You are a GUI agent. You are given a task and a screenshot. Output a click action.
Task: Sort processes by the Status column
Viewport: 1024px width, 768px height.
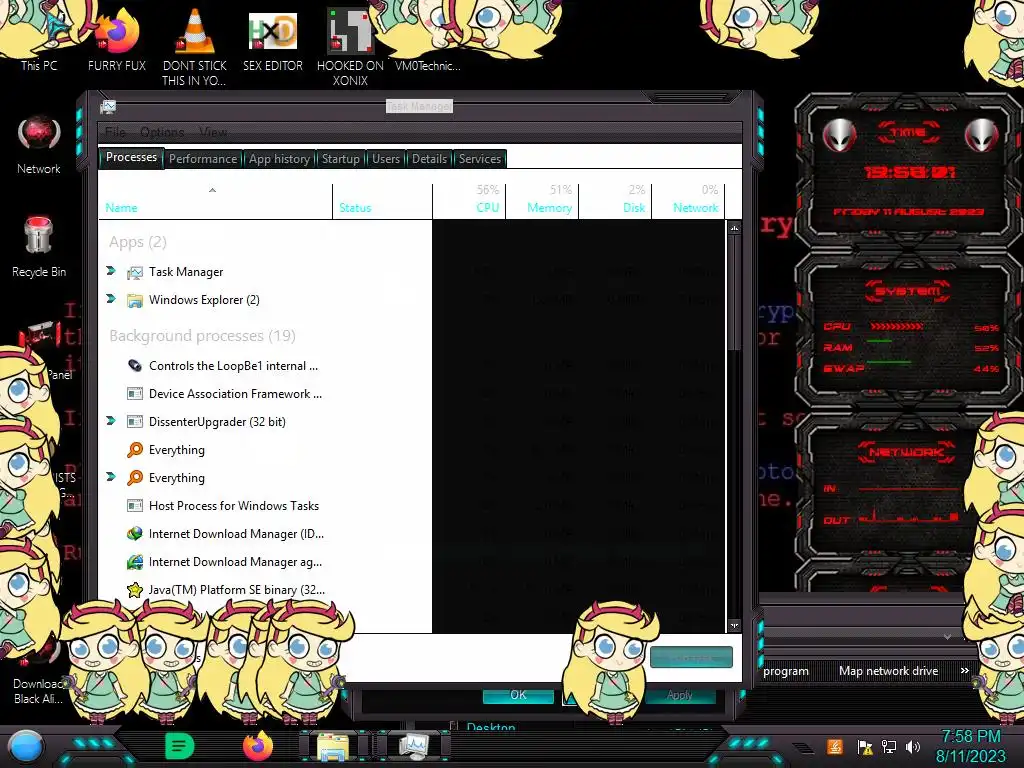pyautogui.click(x=383, y=200)
